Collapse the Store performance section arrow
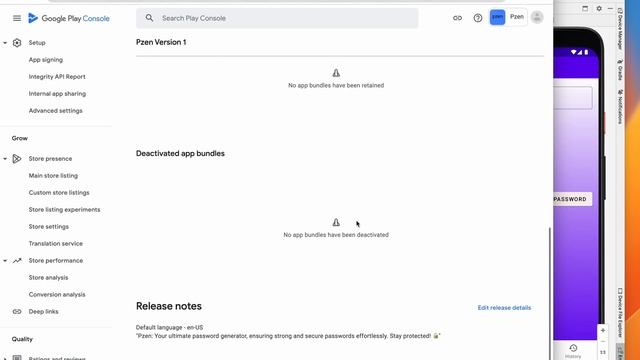 click(5, 260)
